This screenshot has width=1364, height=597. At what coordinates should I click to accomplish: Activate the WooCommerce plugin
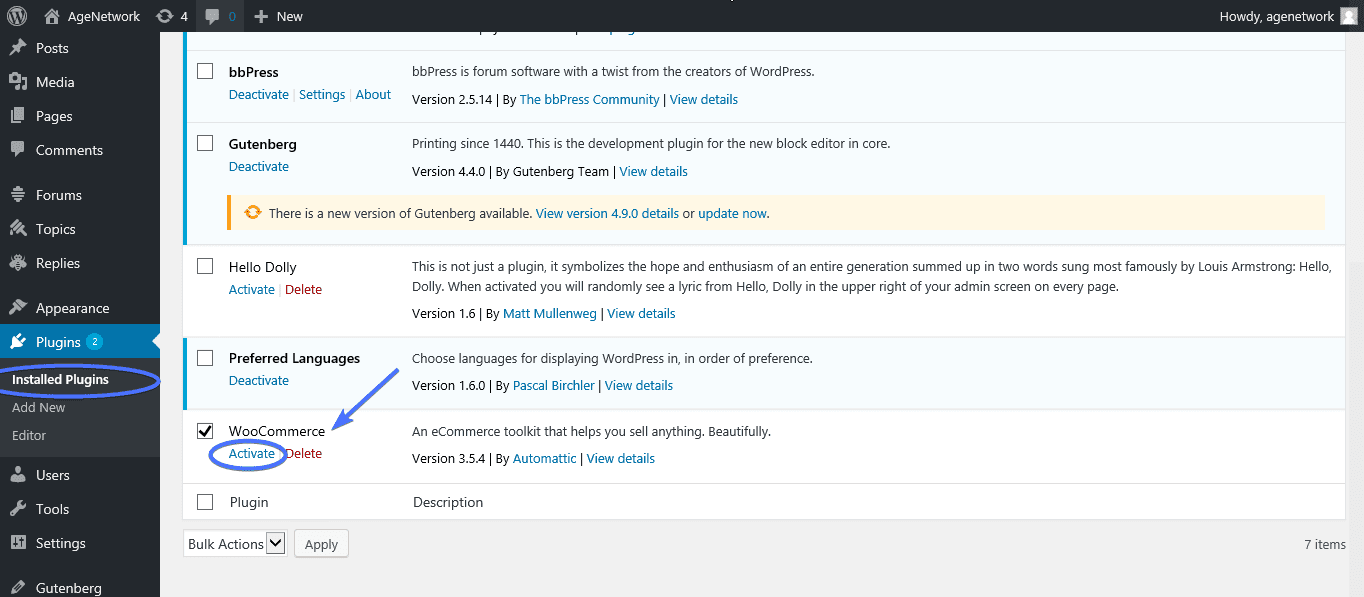(x=251, y=454)
